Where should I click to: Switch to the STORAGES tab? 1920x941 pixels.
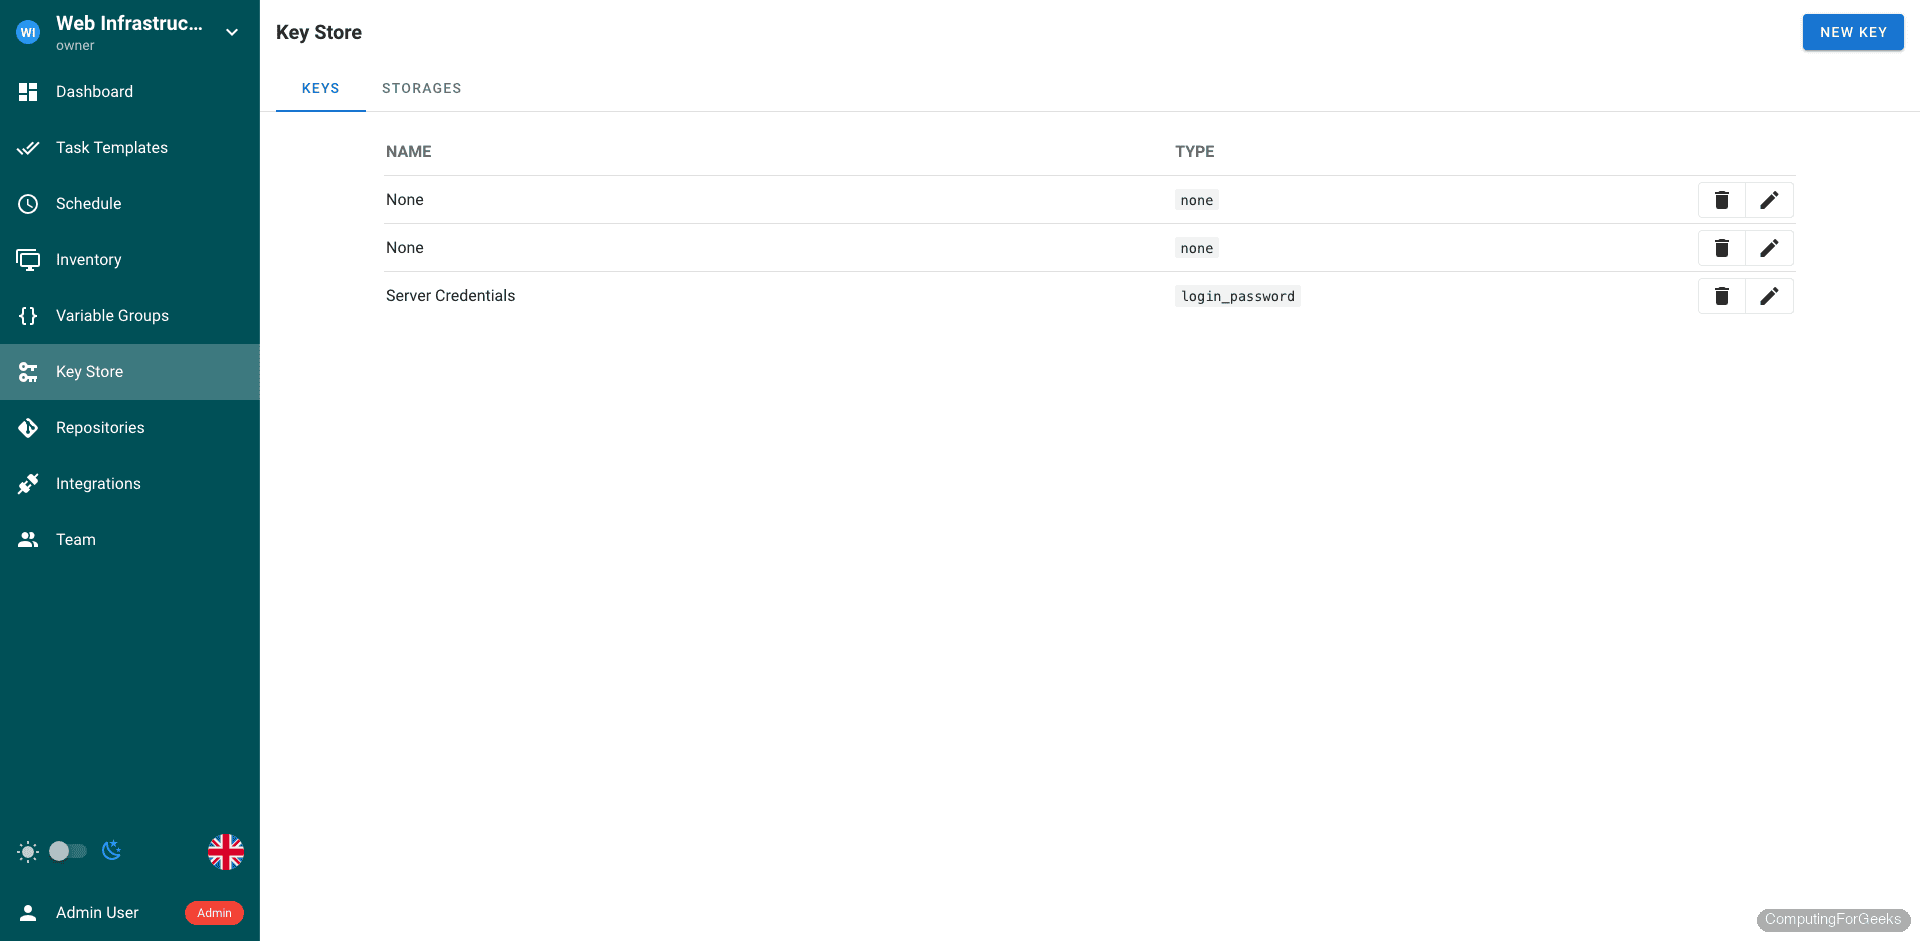[x=421, y=88]
